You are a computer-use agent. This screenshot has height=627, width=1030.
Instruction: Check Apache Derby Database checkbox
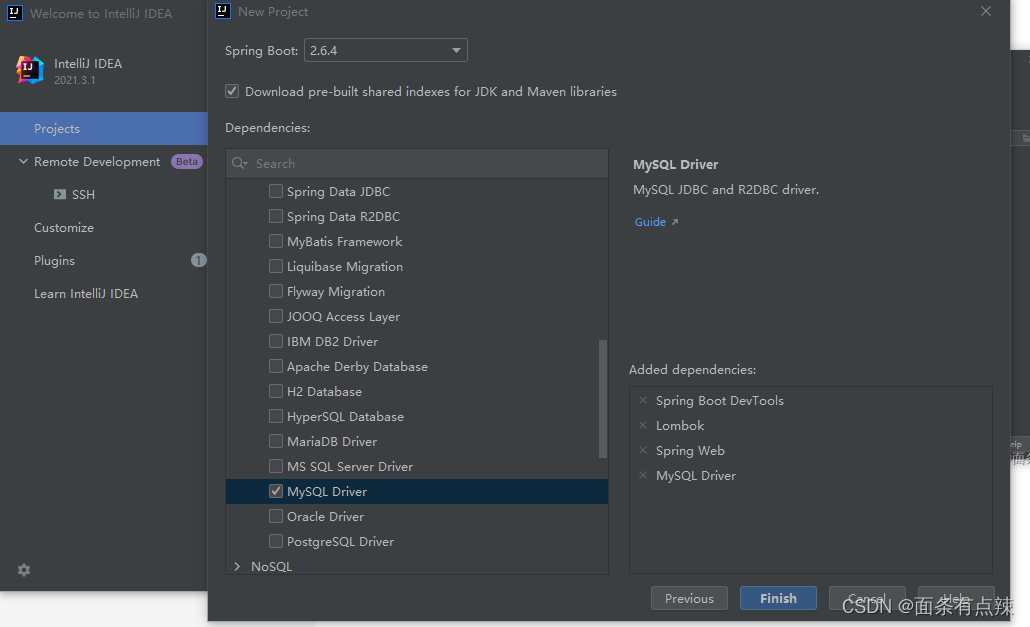tap(276, 366)
